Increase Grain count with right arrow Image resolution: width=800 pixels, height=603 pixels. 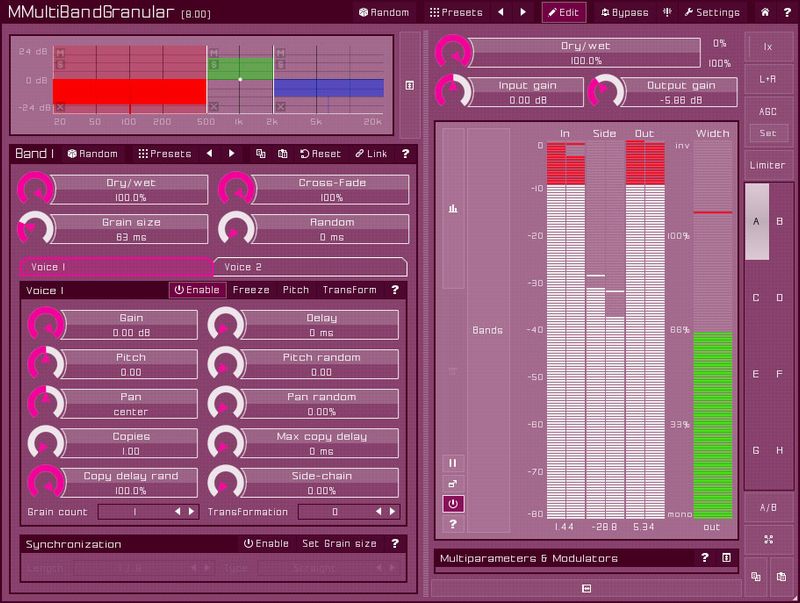191,511
